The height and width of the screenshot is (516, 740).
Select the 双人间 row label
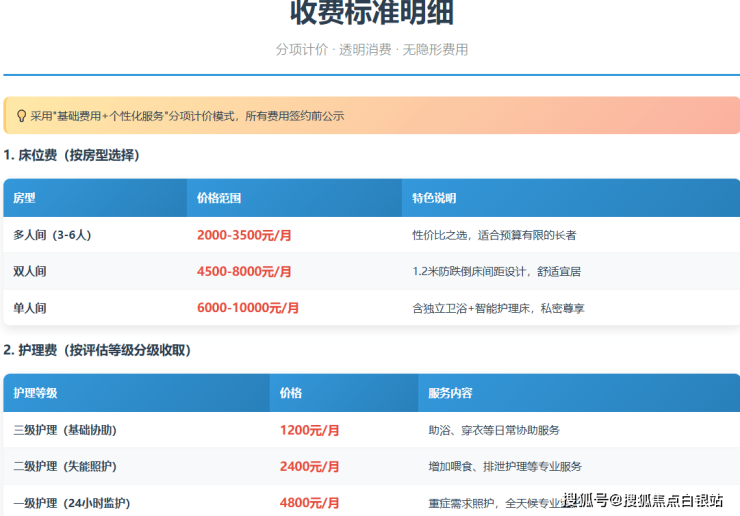[x=30, y=271]
